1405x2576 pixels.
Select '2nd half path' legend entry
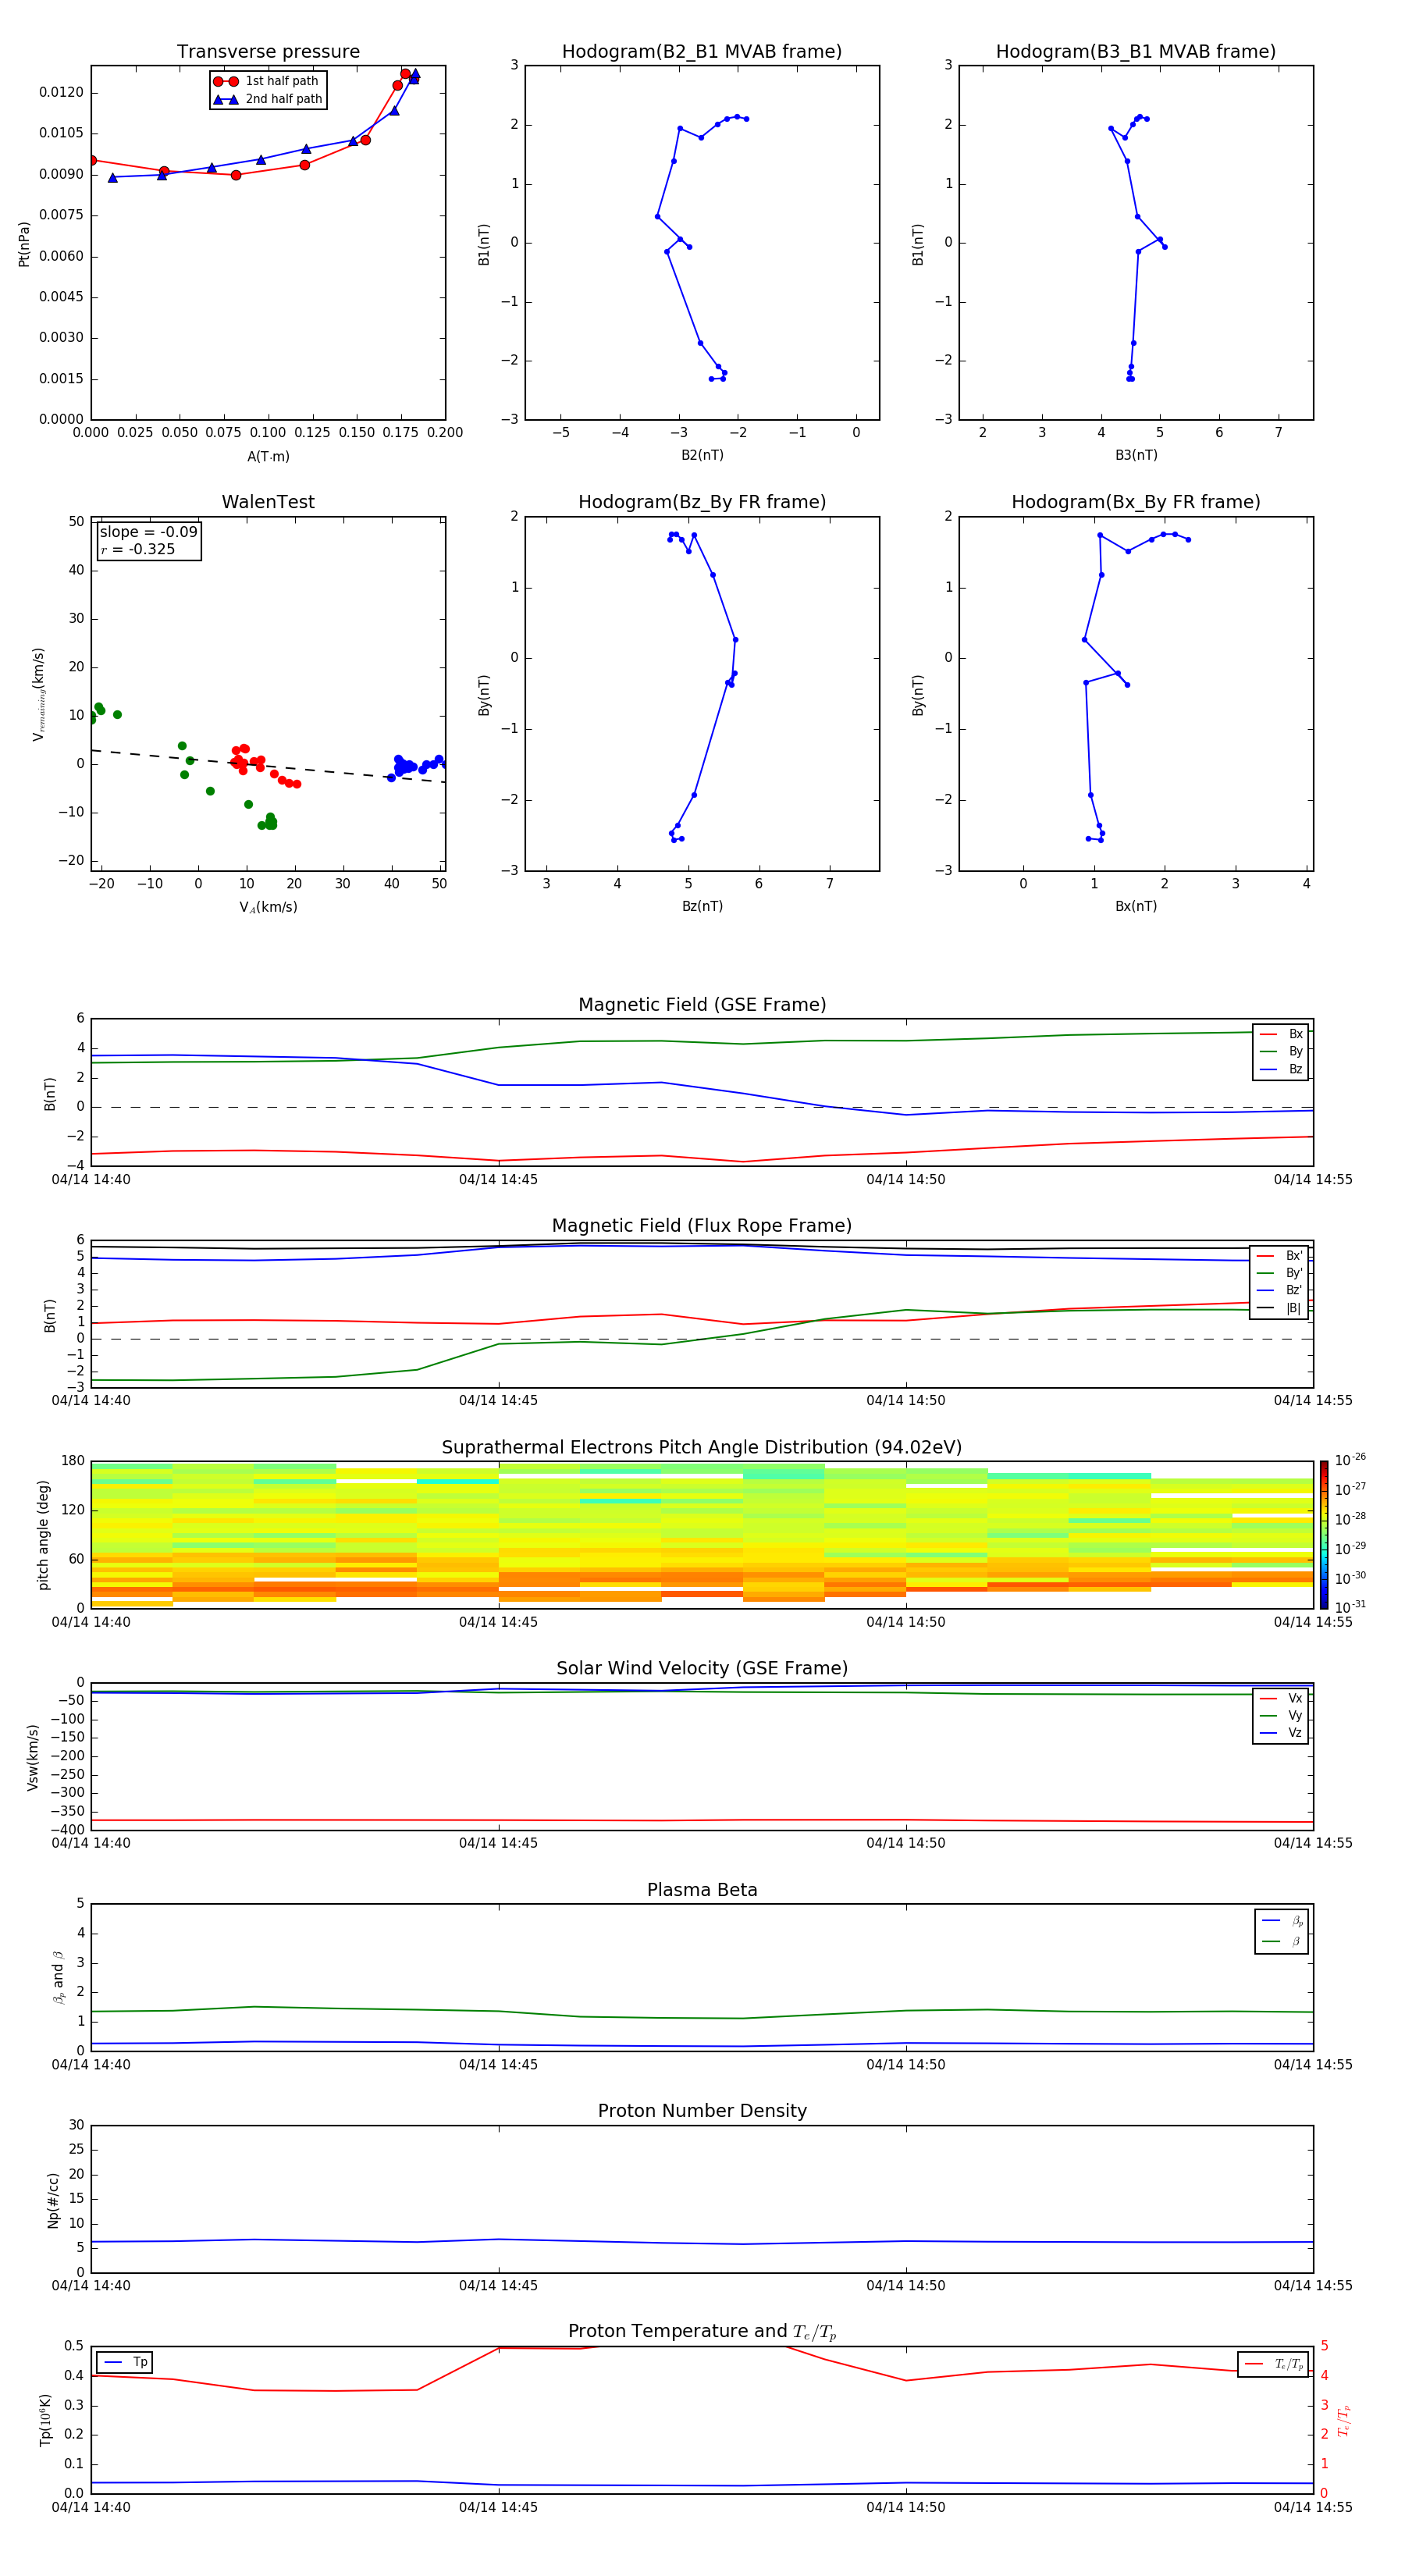point(267,99)
